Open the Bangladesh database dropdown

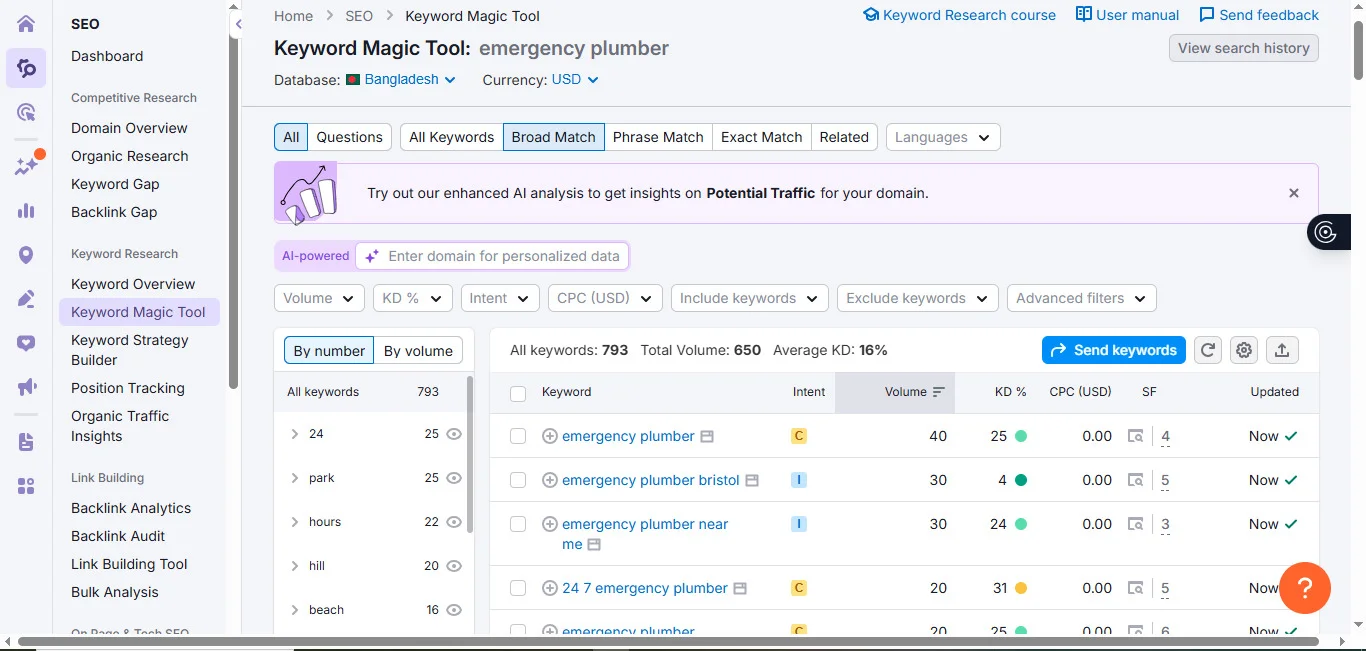pyautogui.click(x=400, y=79)
